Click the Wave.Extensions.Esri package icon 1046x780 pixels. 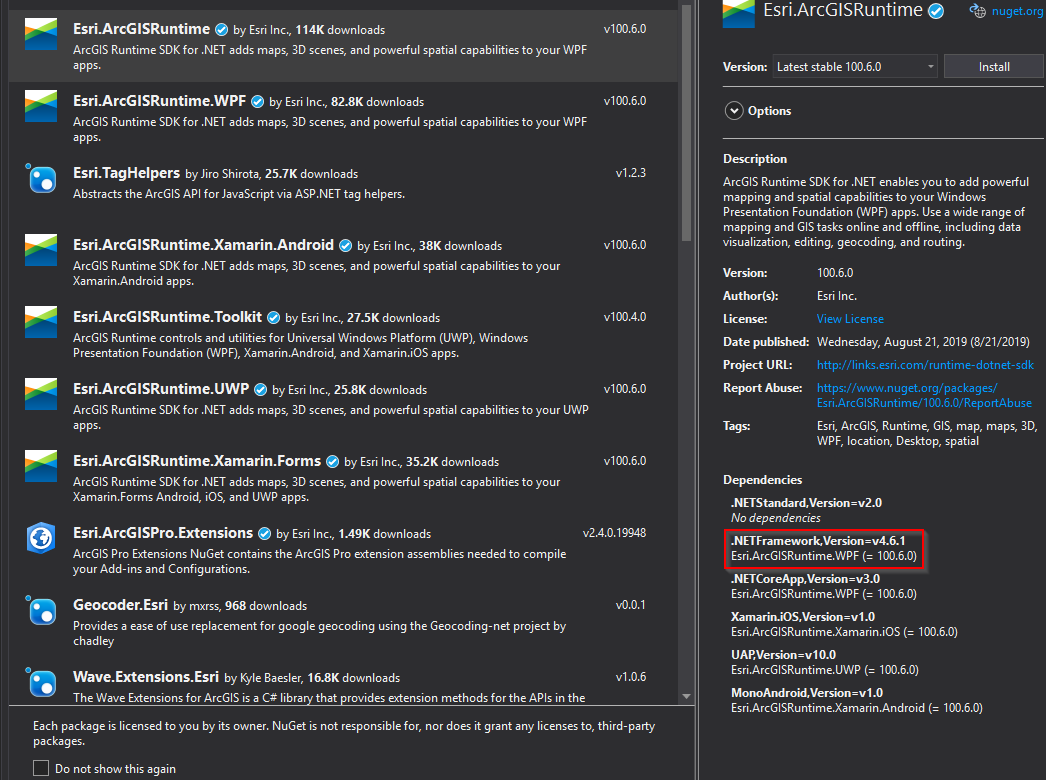[41, 682]
